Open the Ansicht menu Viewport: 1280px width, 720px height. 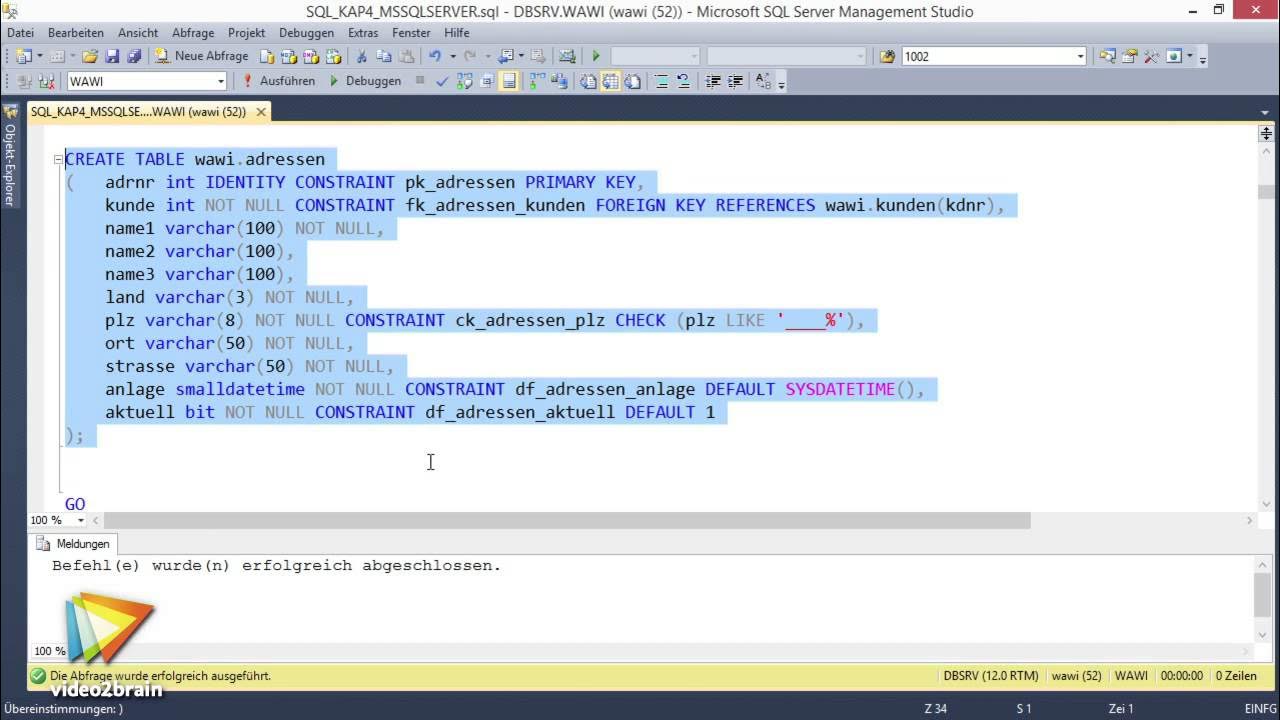coord(138,33)
